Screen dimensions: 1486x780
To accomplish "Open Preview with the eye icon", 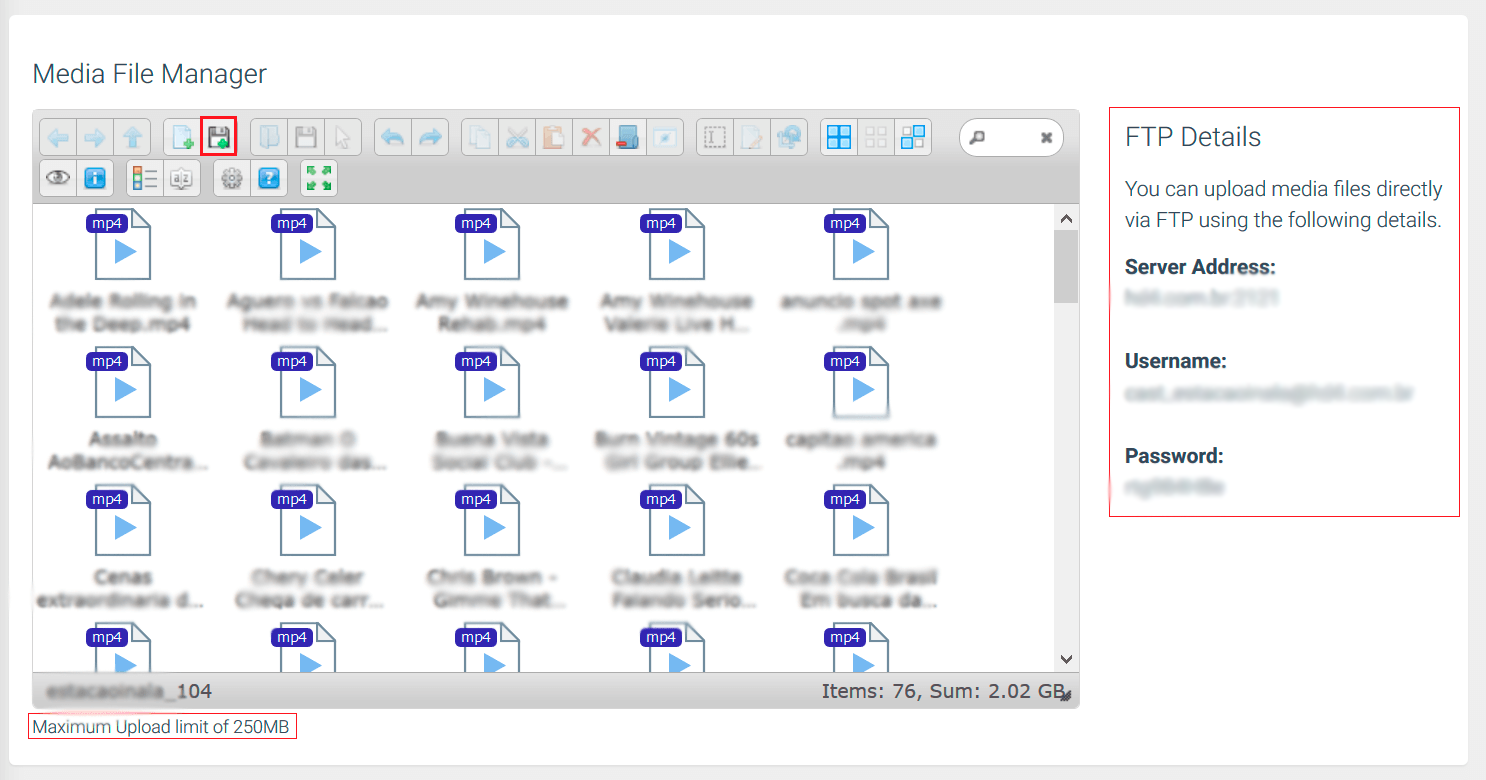I will (x=58, y=178).
